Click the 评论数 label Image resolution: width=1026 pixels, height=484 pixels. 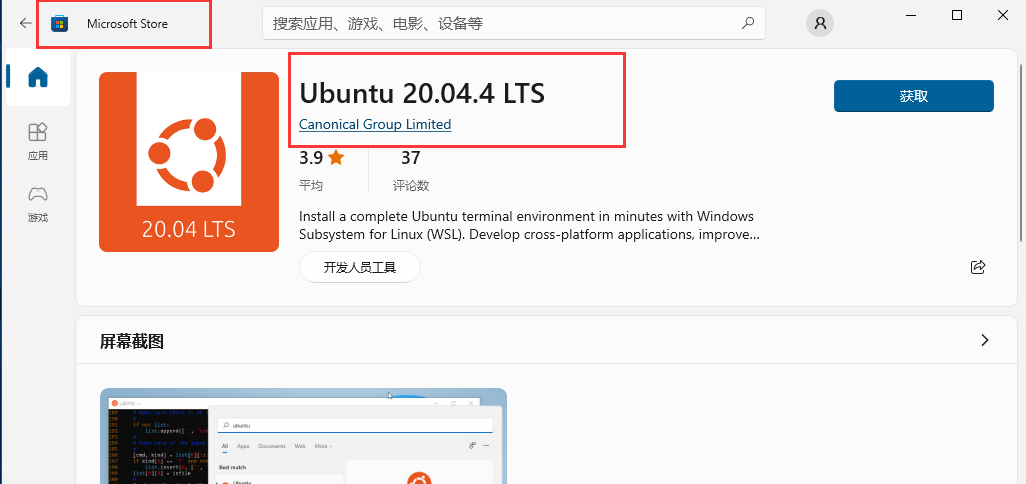click(x=410, y=185)
